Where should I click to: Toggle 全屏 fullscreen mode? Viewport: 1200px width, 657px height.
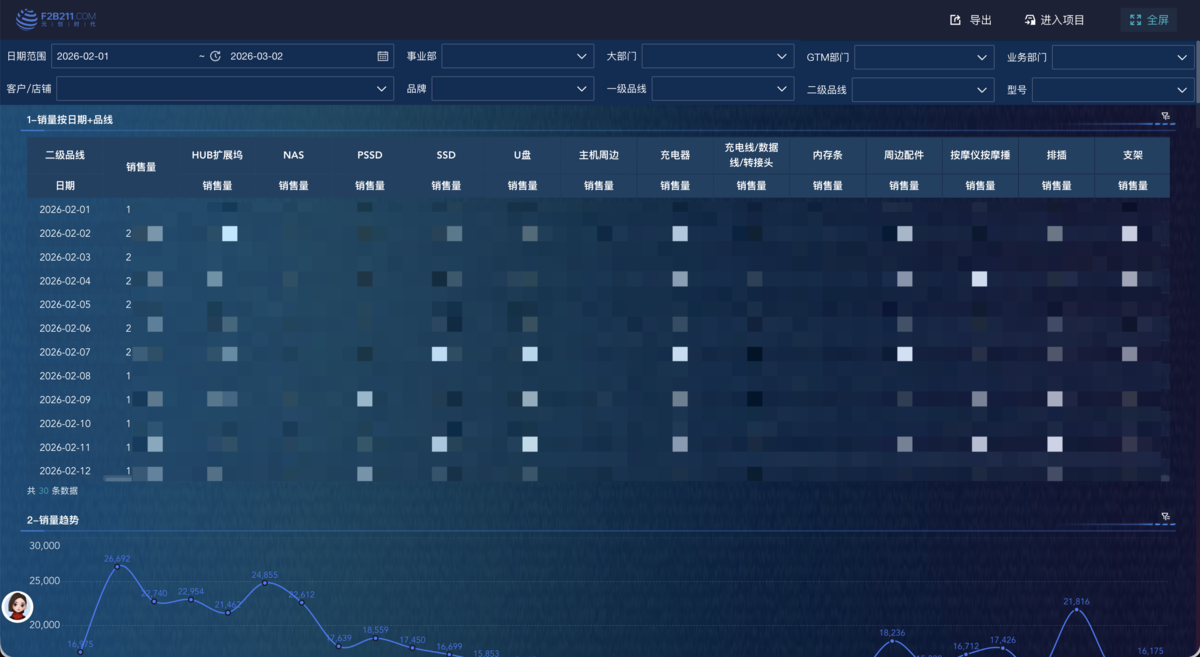[1148, 20]
